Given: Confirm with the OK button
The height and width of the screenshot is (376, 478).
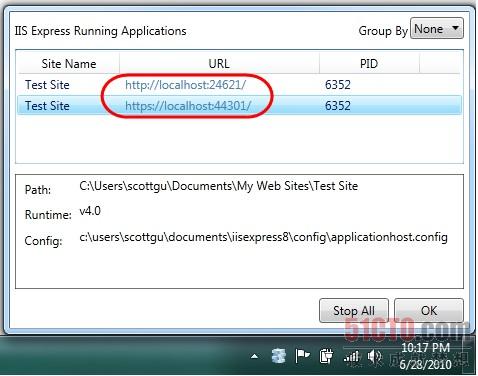Looking at the screenshot, I should tap(429, 310).
